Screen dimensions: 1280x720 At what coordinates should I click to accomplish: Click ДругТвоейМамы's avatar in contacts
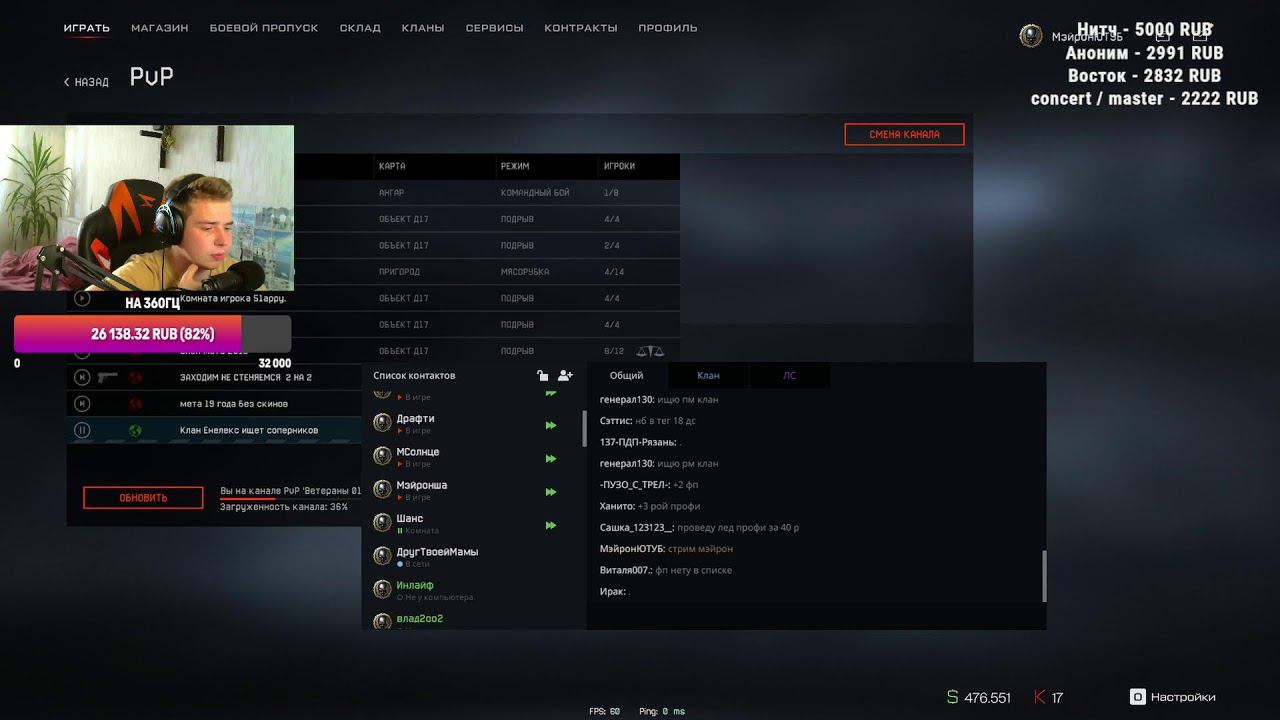pyautogui.click(x=382, y=556)
